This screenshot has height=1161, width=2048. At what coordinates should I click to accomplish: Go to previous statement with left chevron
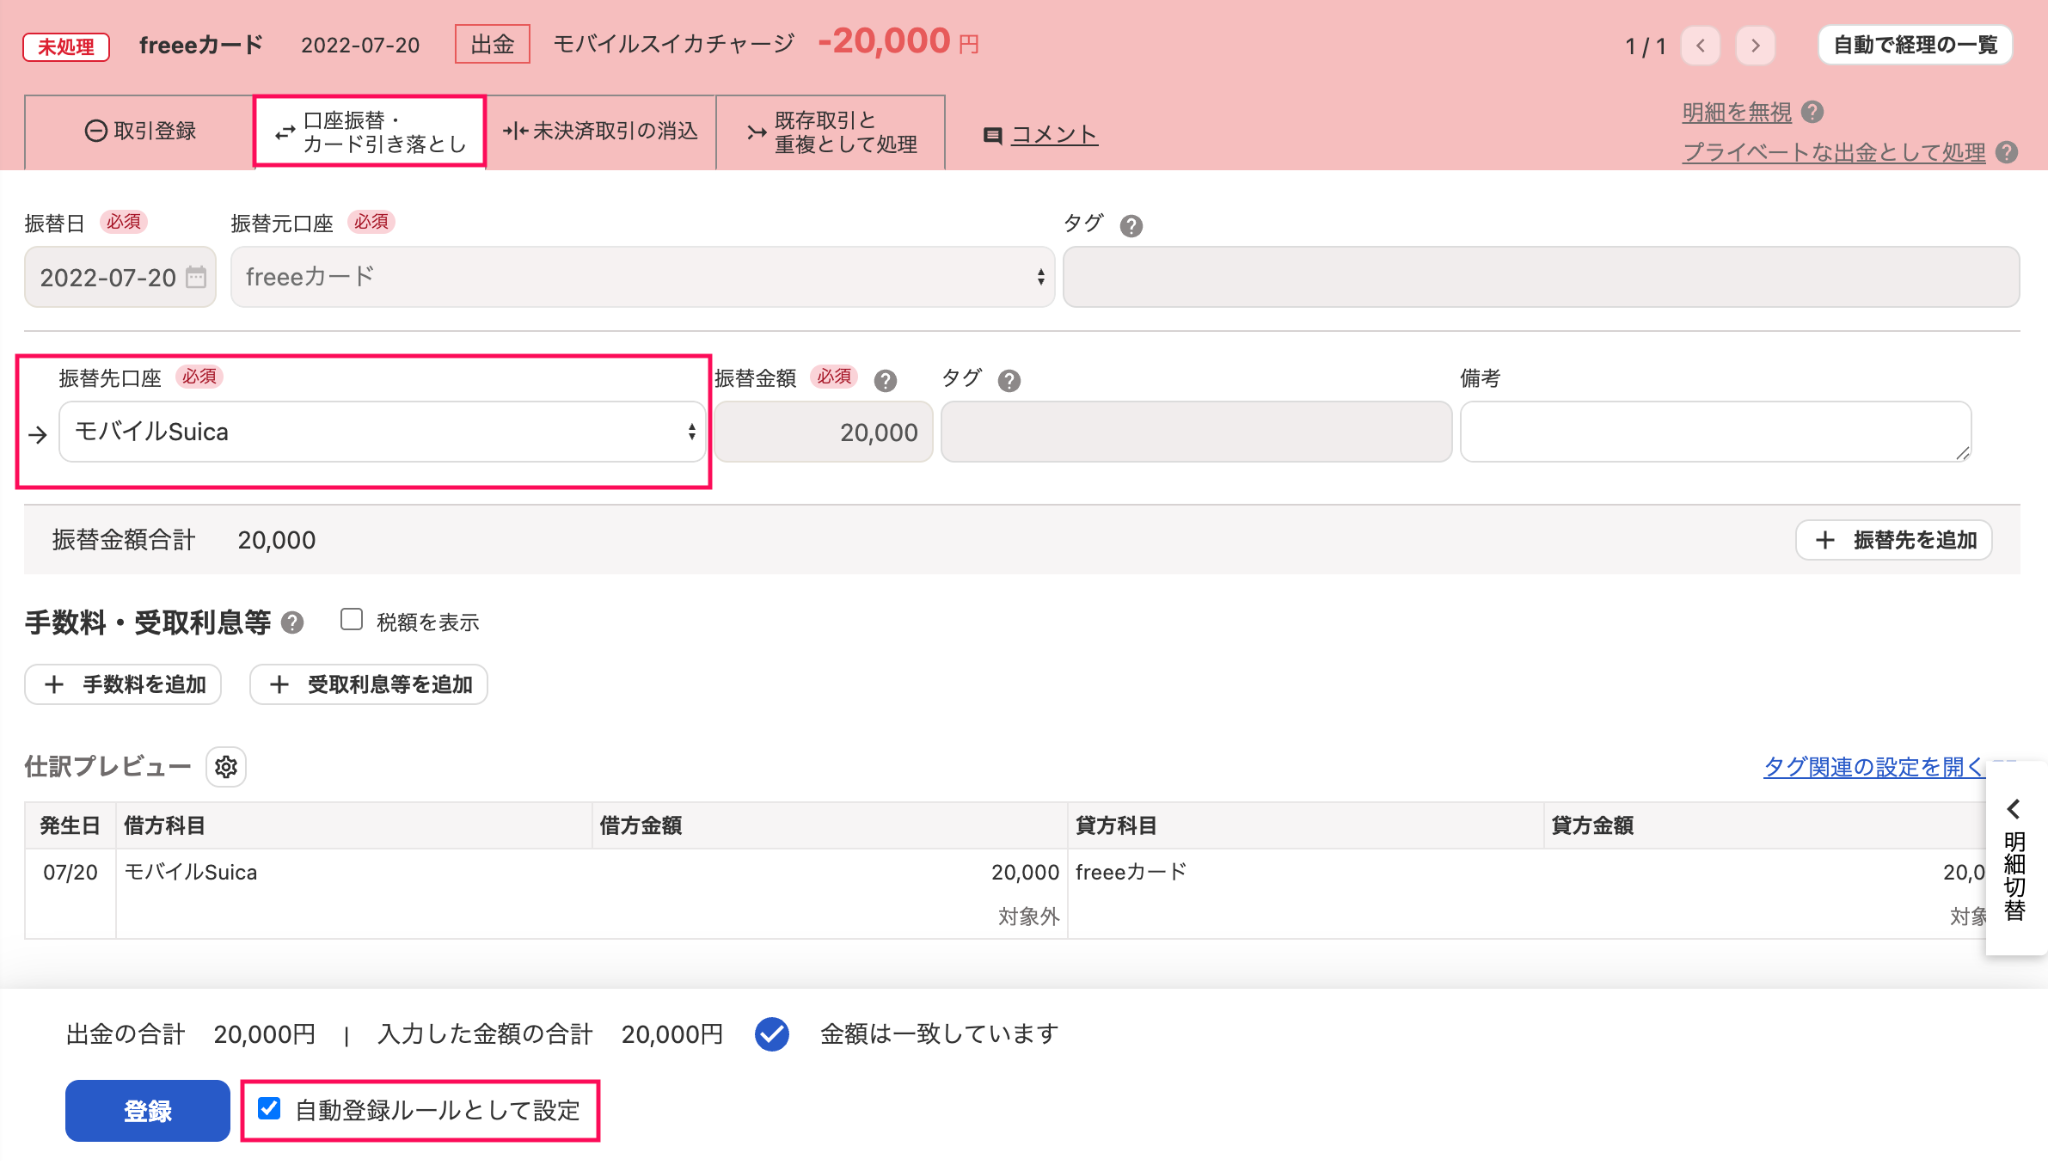[1700, 45]
